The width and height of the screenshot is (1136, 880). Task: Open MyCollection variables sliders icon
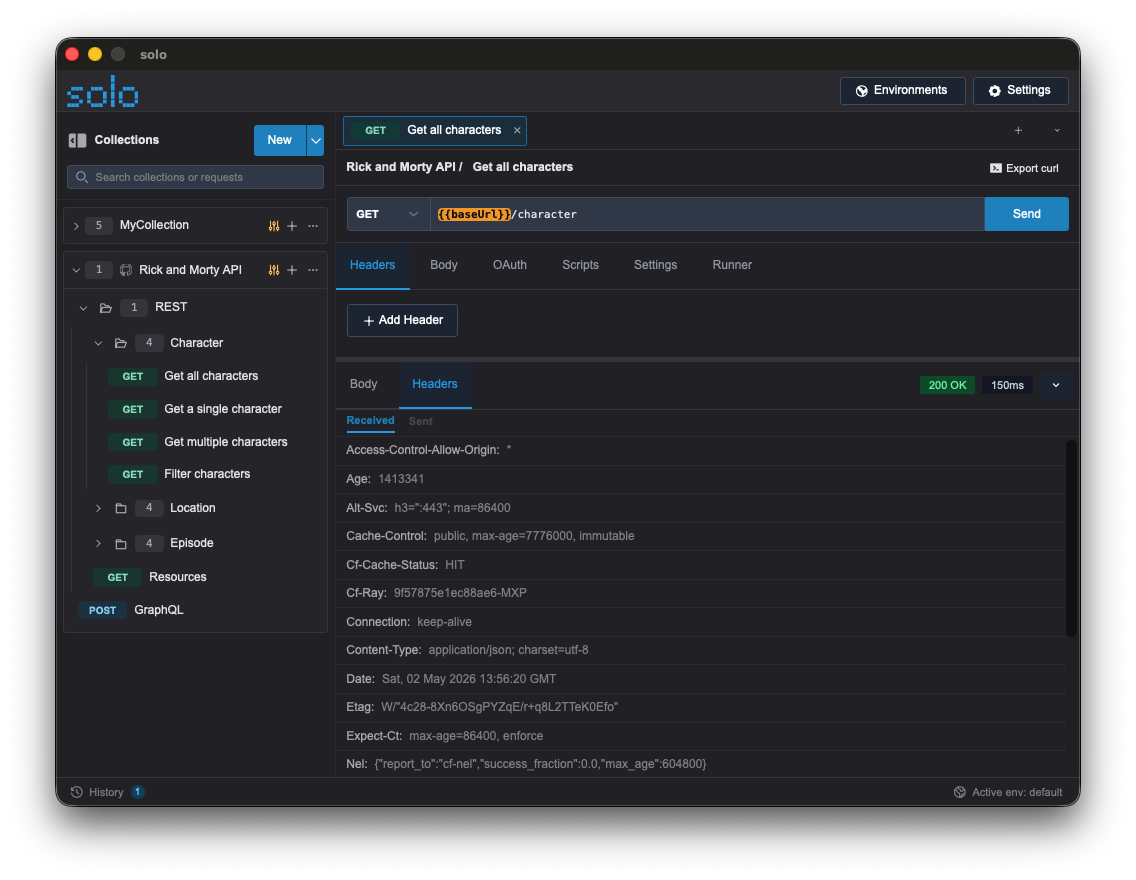[x=274, y=226]
